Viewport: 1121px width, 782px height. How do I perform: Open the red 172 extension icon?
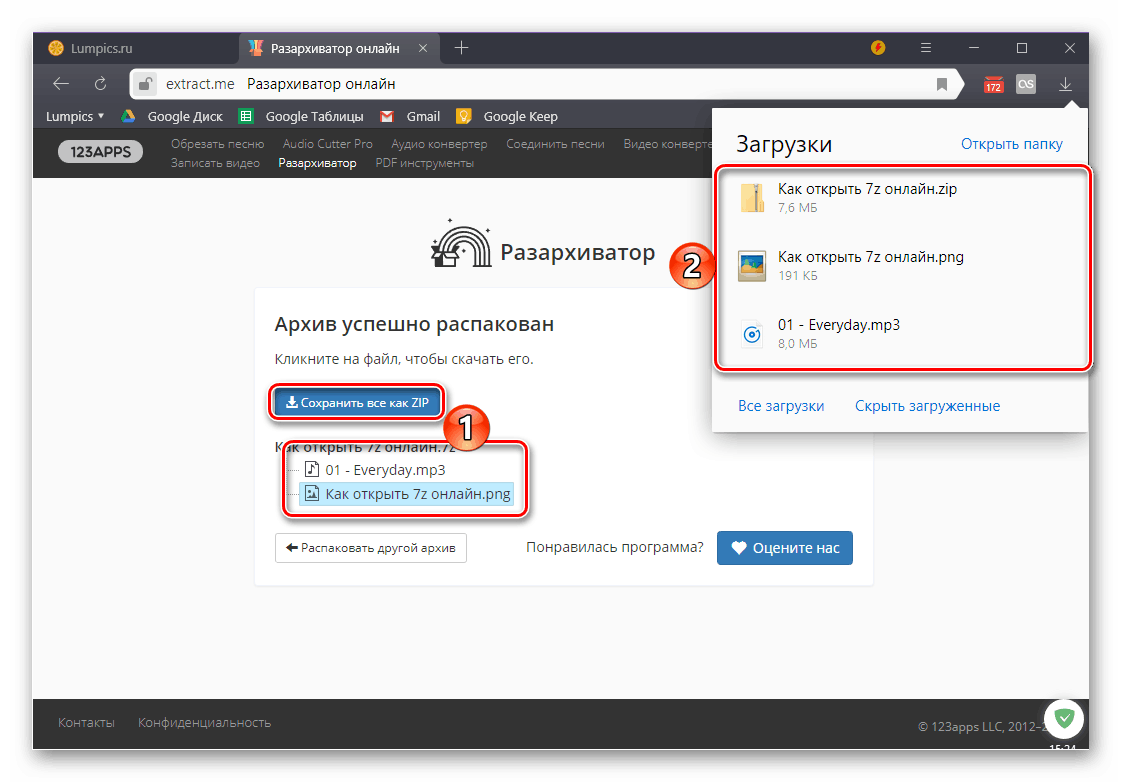pyautogui.click(x=993, y=84)
